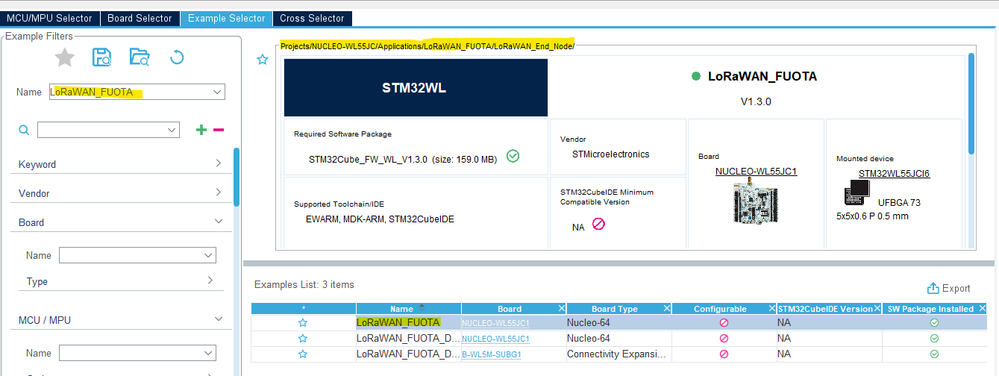Remove the Configurable column via X

tap(771, 308)
